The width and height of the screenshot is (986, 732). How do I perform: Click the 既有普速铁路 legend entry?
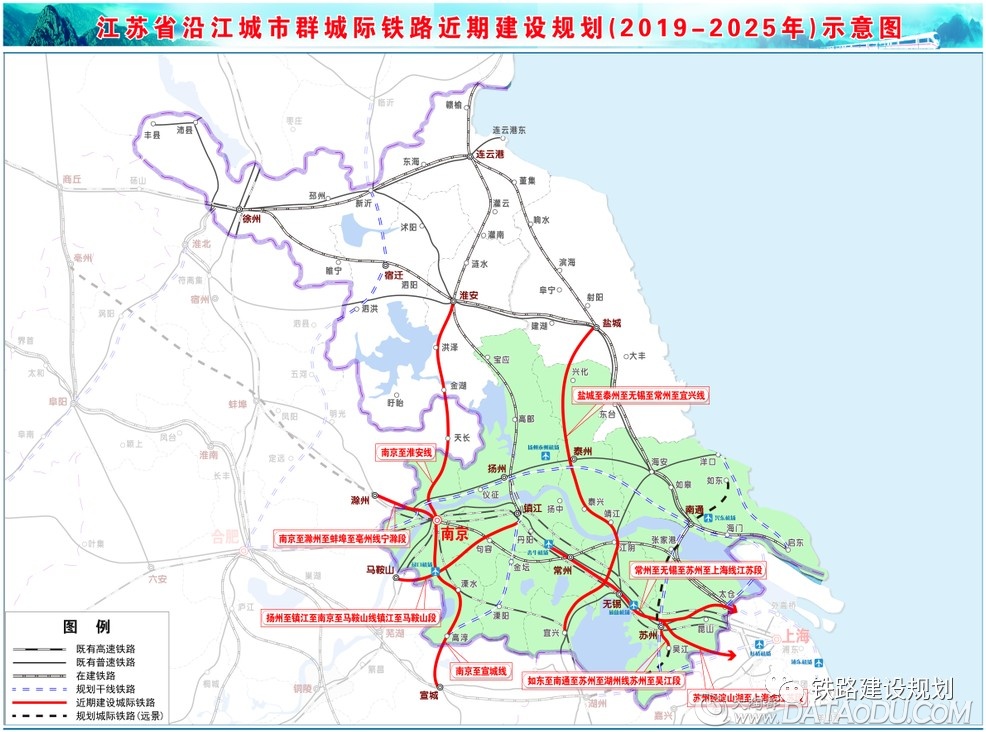tap(74, 662)
